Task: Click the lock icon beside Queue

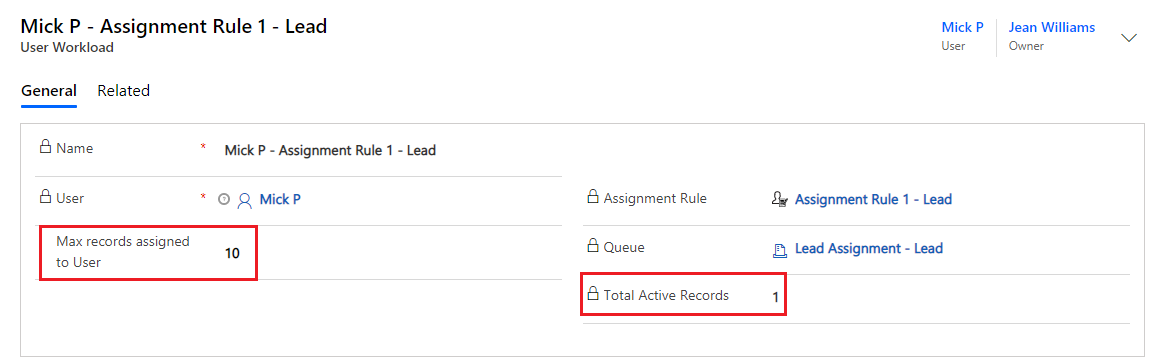Action: click(592, 246)
